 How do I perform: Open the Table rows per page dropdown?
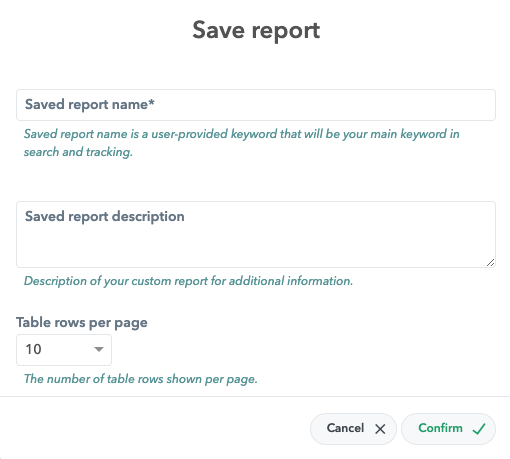click(64, 350)
